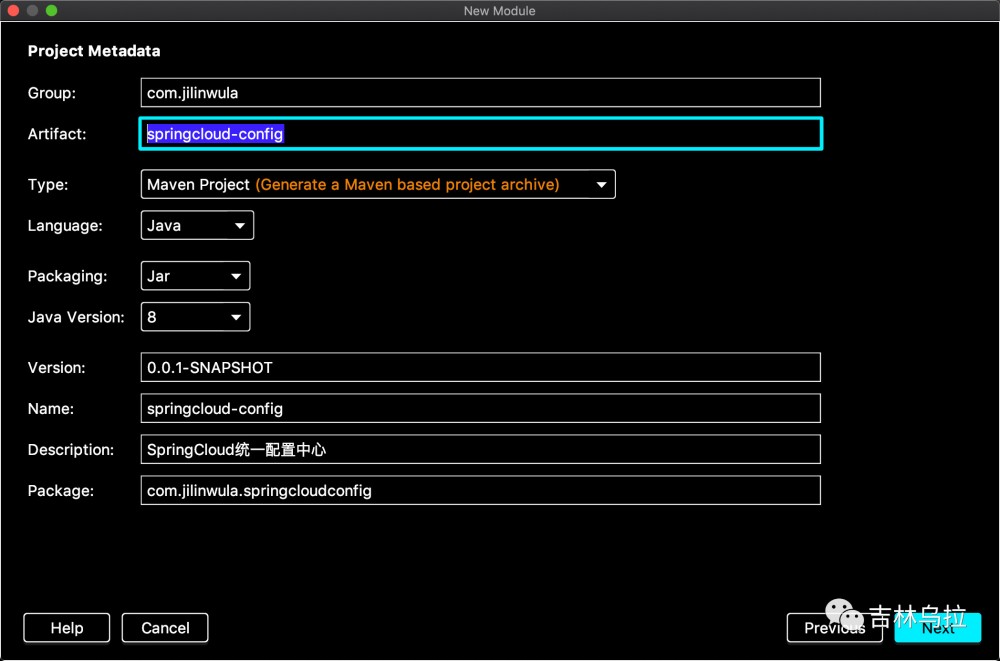Minimize the New Module window
This screenshot has width=1000, height=661.
click(x=32, y=10)
